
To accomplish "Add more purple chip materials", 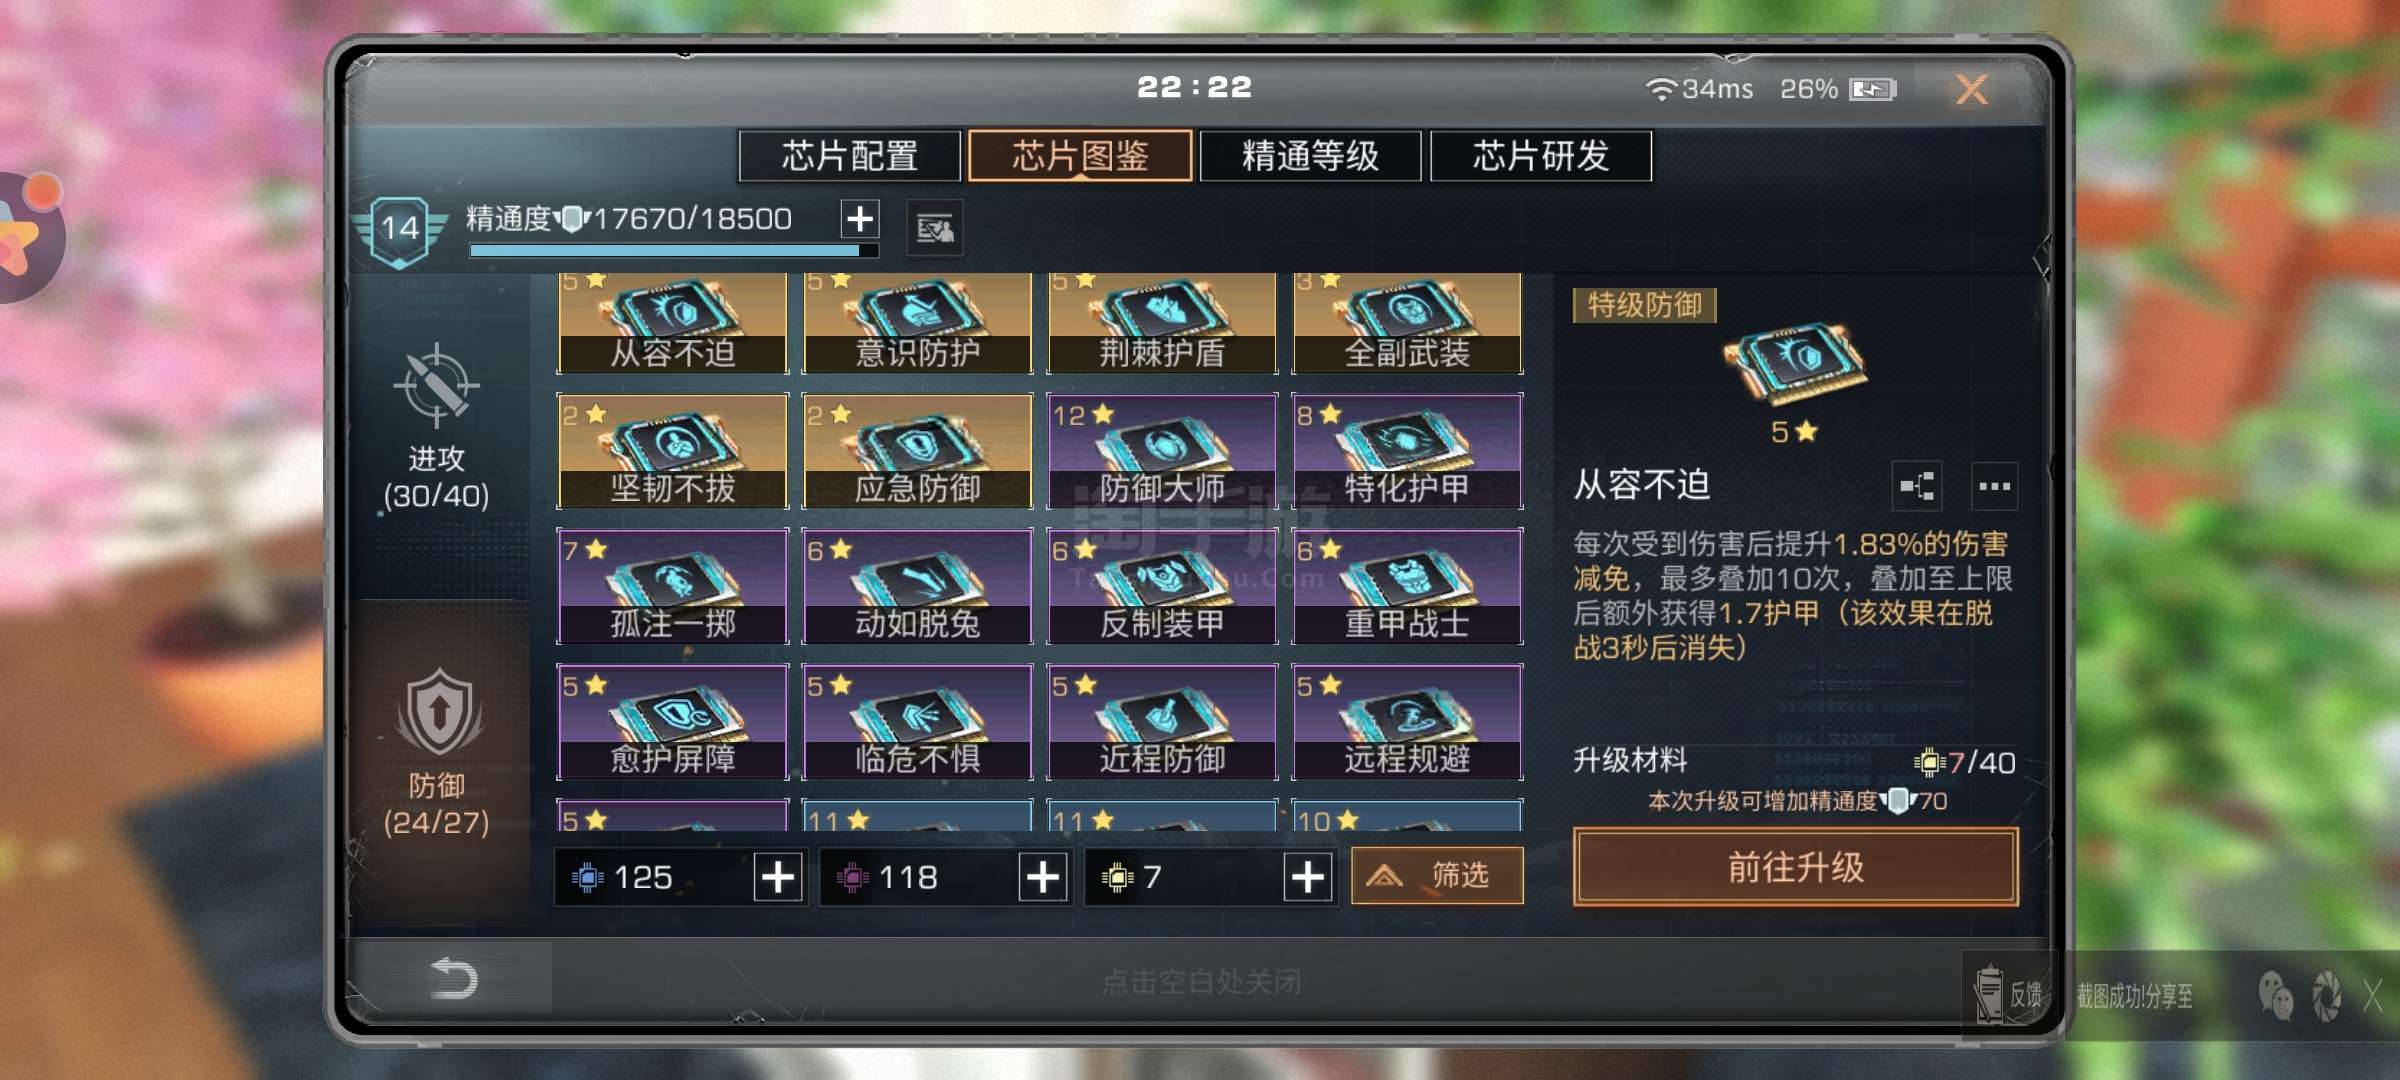I will click(1043, 877).
